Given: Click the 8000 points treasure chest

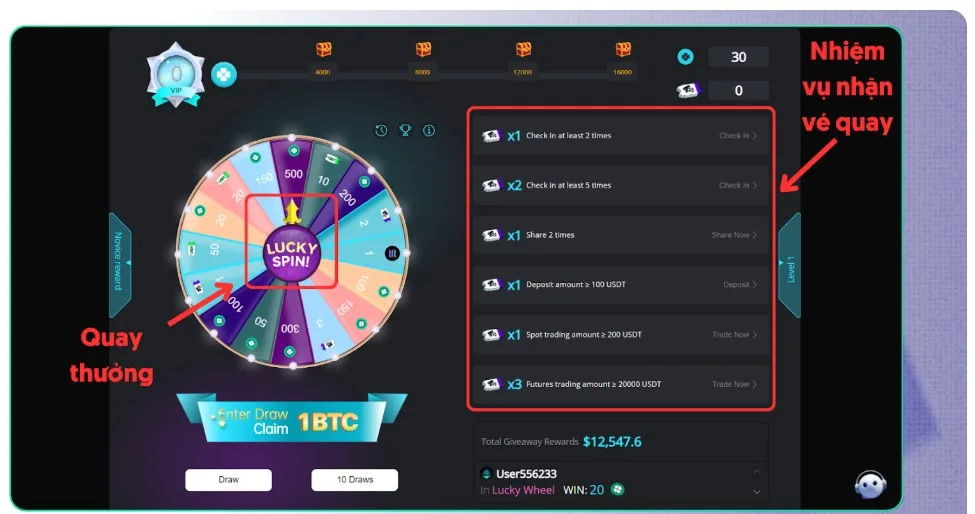Looking at the screenshot, I should [x=423, y=49].
